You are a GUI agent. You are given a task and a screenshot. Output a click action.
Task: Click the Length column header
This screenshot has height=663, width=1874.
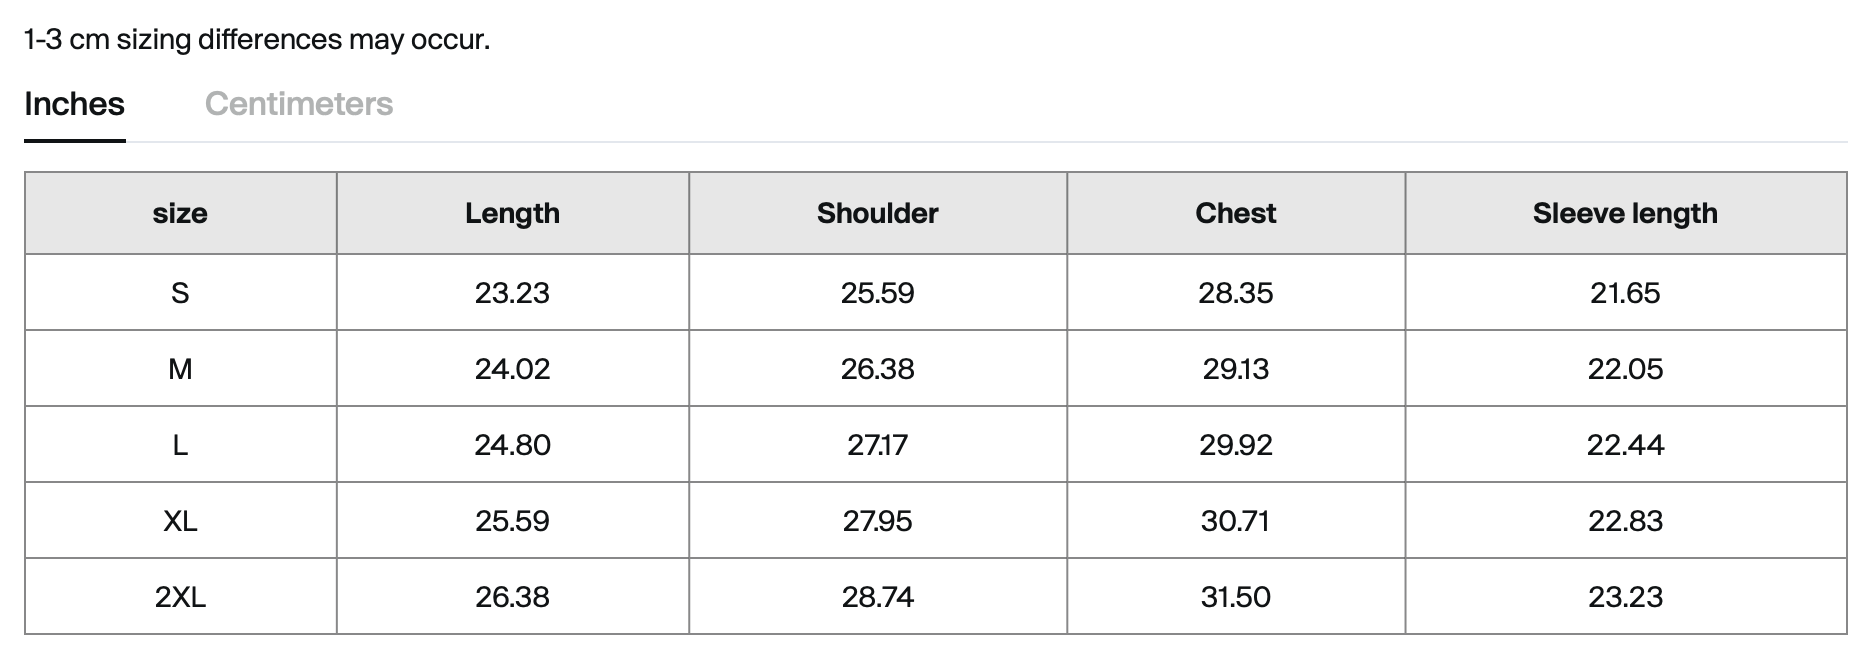(512, 213)
